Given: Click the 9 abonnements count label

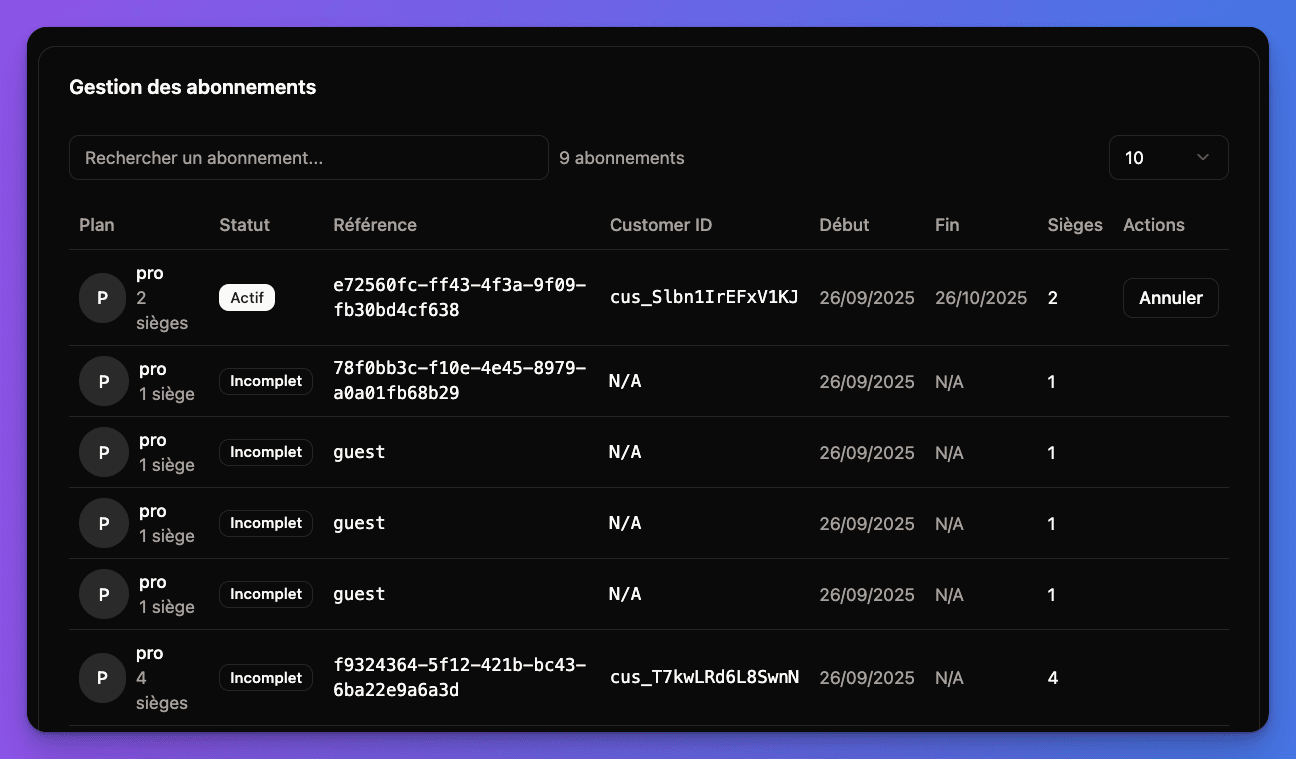Looking at the screenshot, I should coord(622,158).
